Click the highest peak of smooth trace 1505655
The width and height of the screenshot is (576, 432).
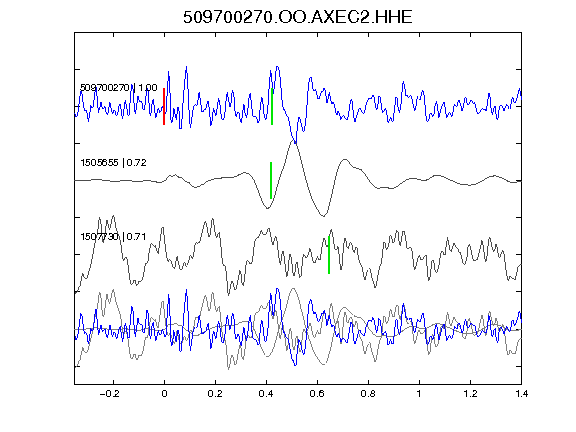293,141
